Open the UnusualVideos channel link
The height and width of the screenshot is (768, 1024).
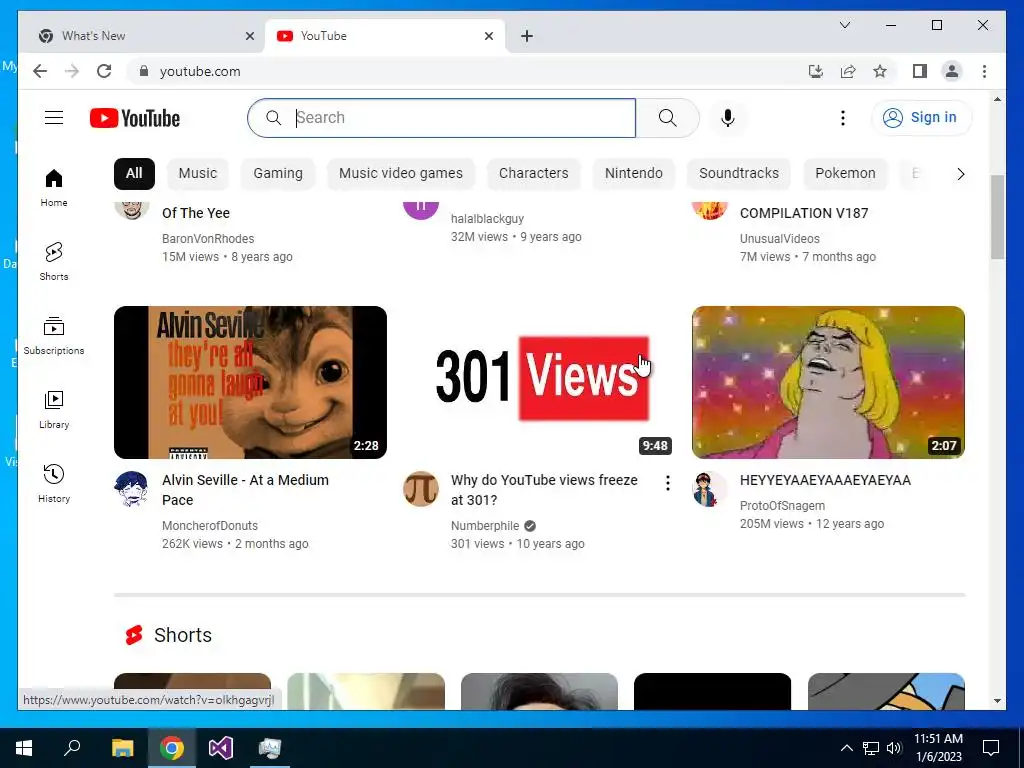779,239
